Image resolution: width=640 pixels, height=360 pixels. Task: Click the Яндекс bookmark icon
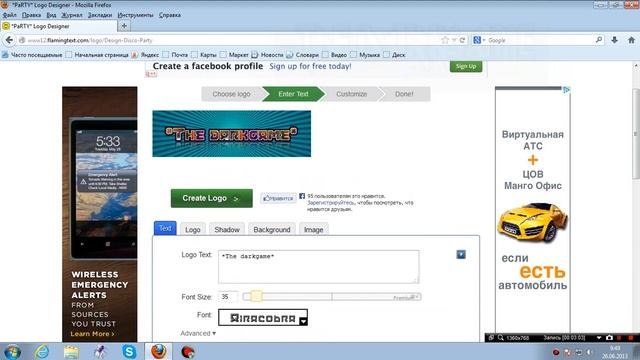tap(135, 55)
